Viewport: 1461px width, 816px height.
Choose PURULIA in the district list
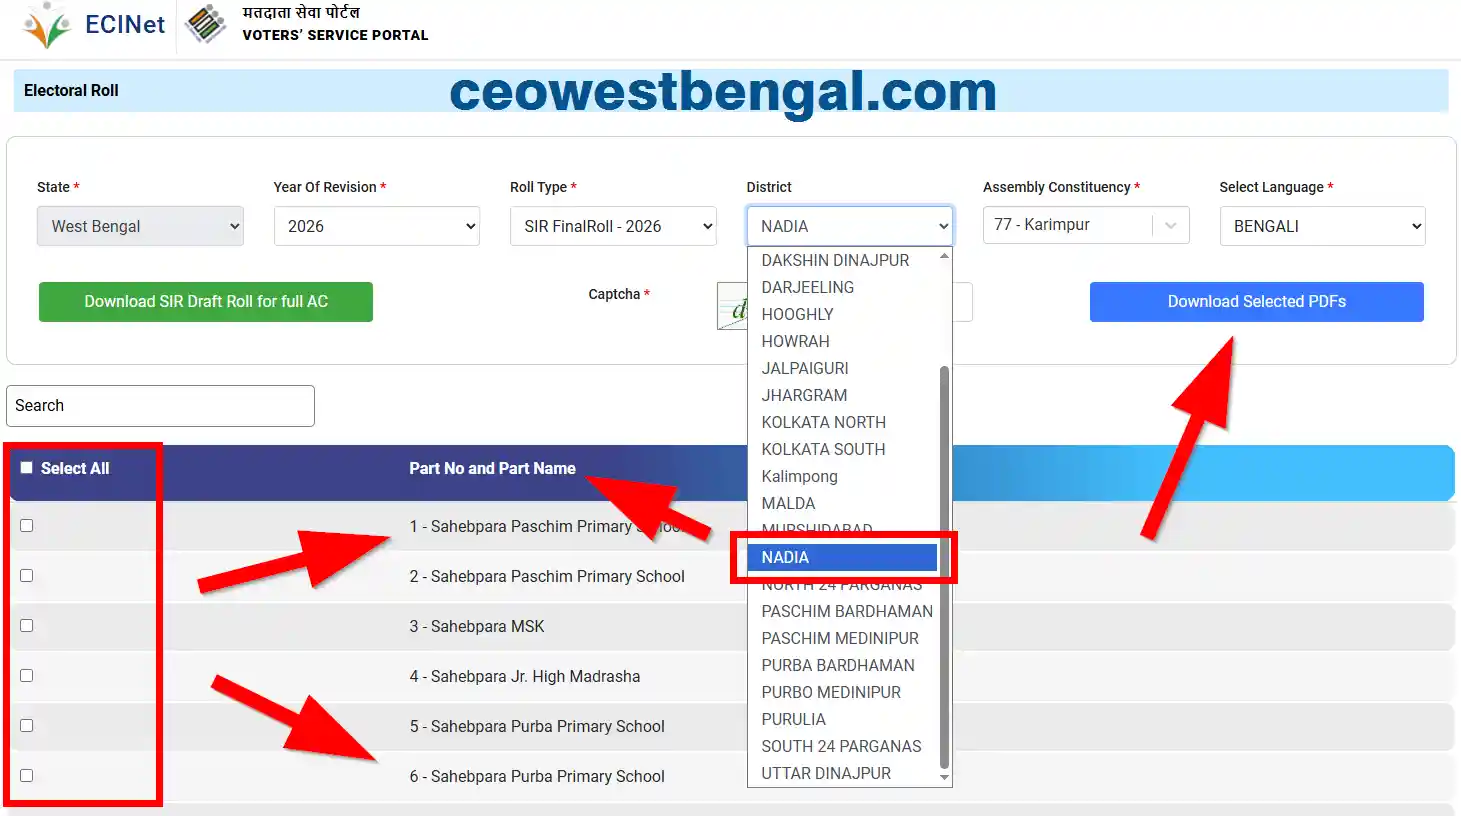[x=793, y=720]
